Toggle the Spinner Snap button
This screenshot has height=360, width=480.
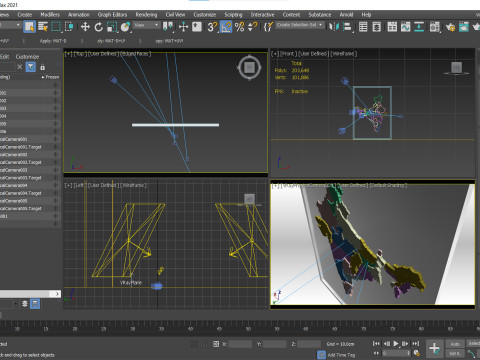(x=253, y=27)
